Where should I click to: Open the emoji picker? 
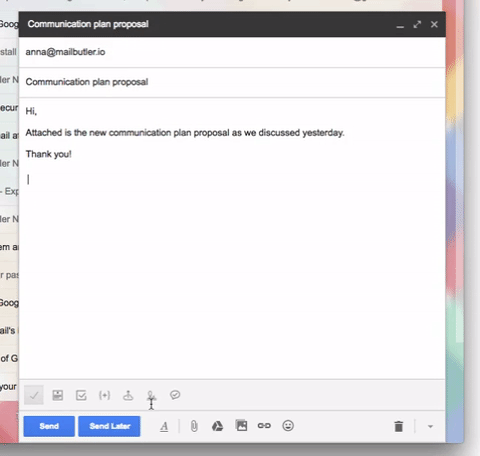click(x=288, y=426)
